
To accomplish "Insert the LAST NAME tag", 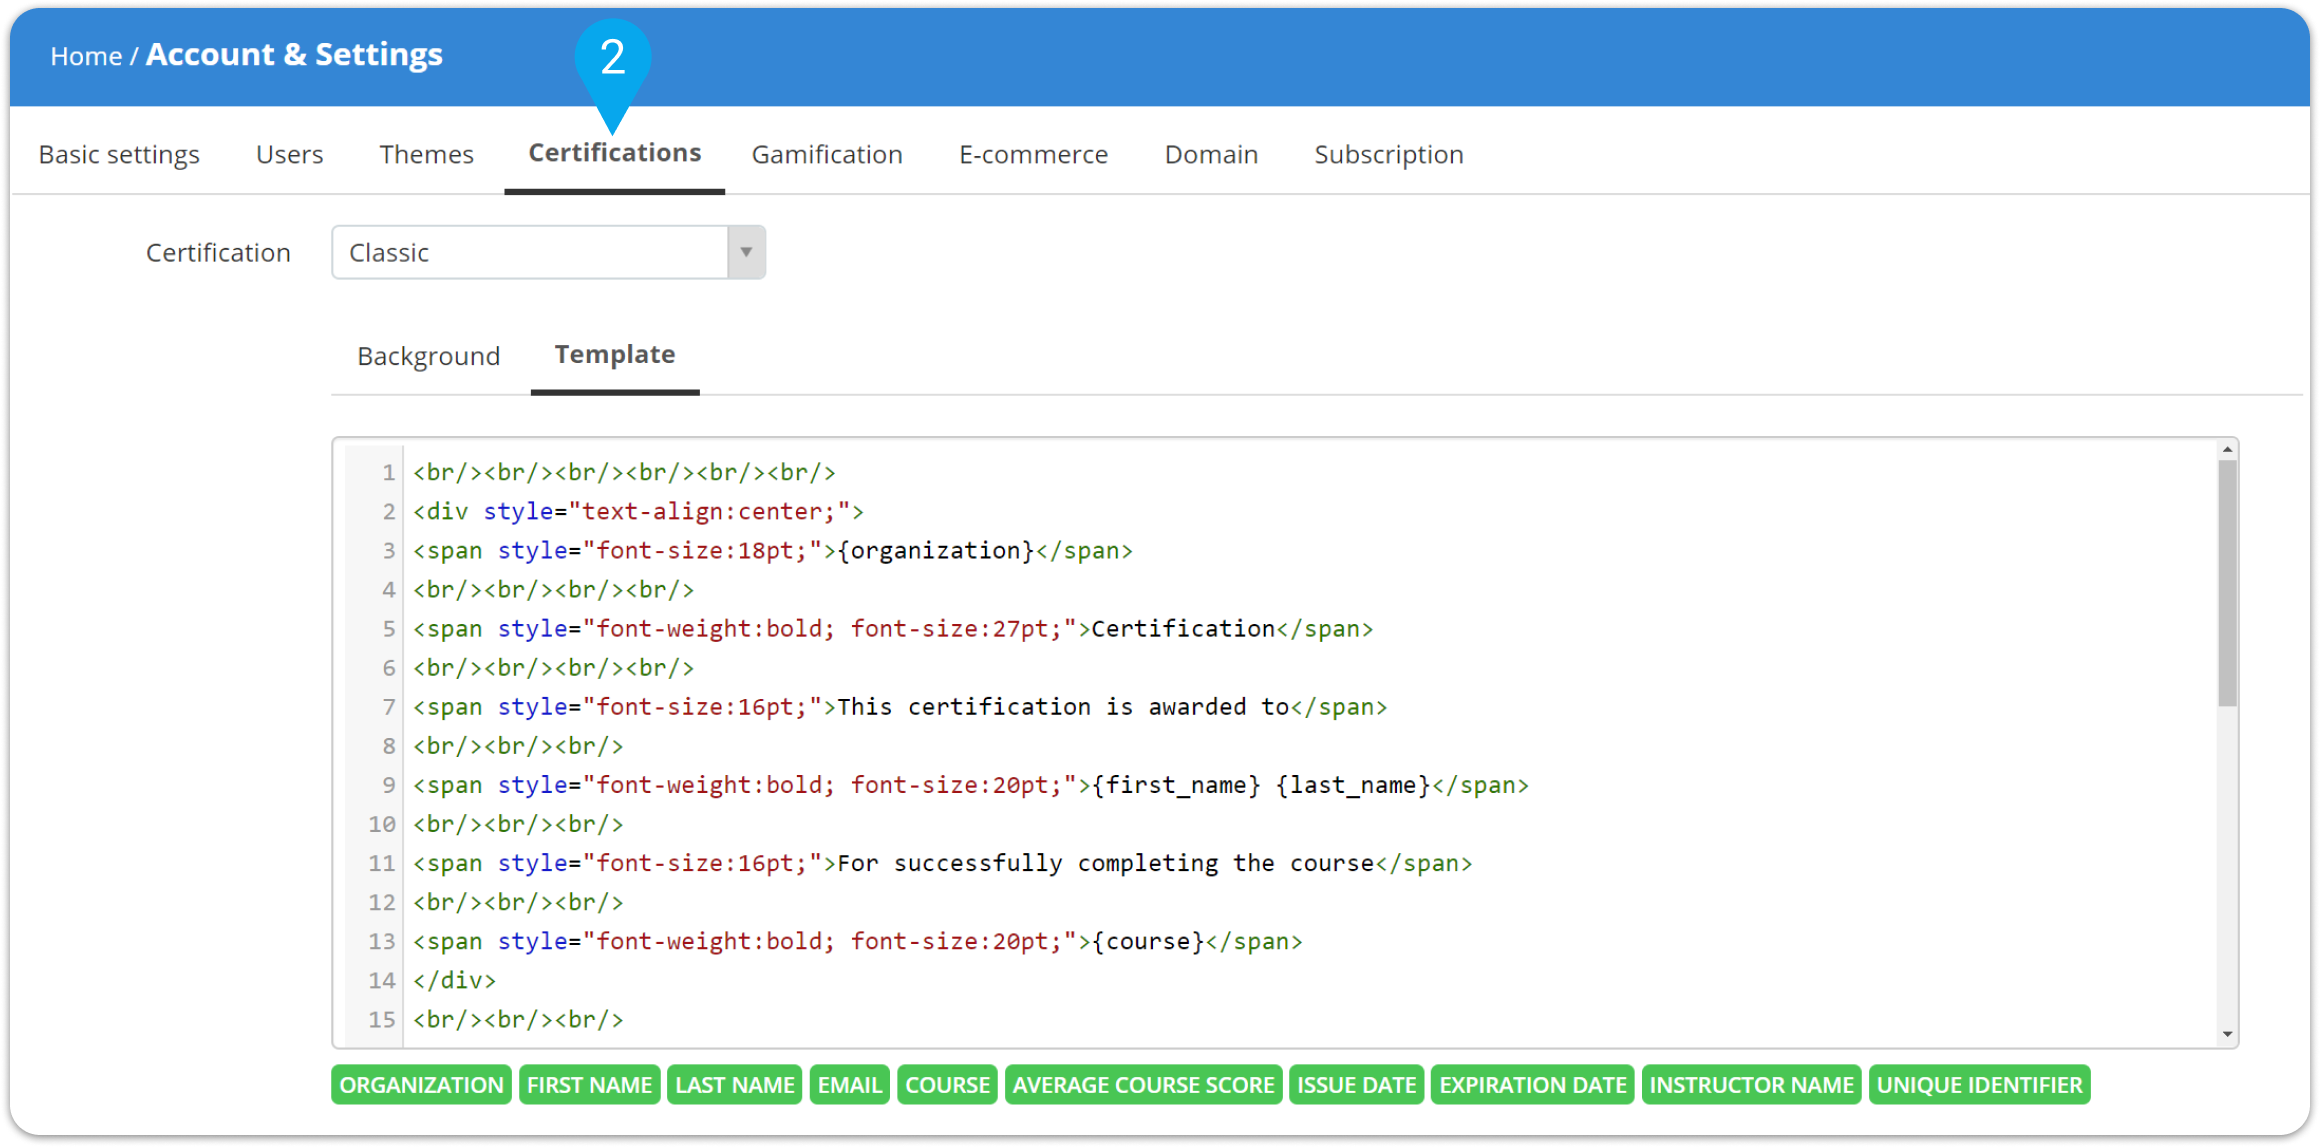I will [x=734, y=1085].
